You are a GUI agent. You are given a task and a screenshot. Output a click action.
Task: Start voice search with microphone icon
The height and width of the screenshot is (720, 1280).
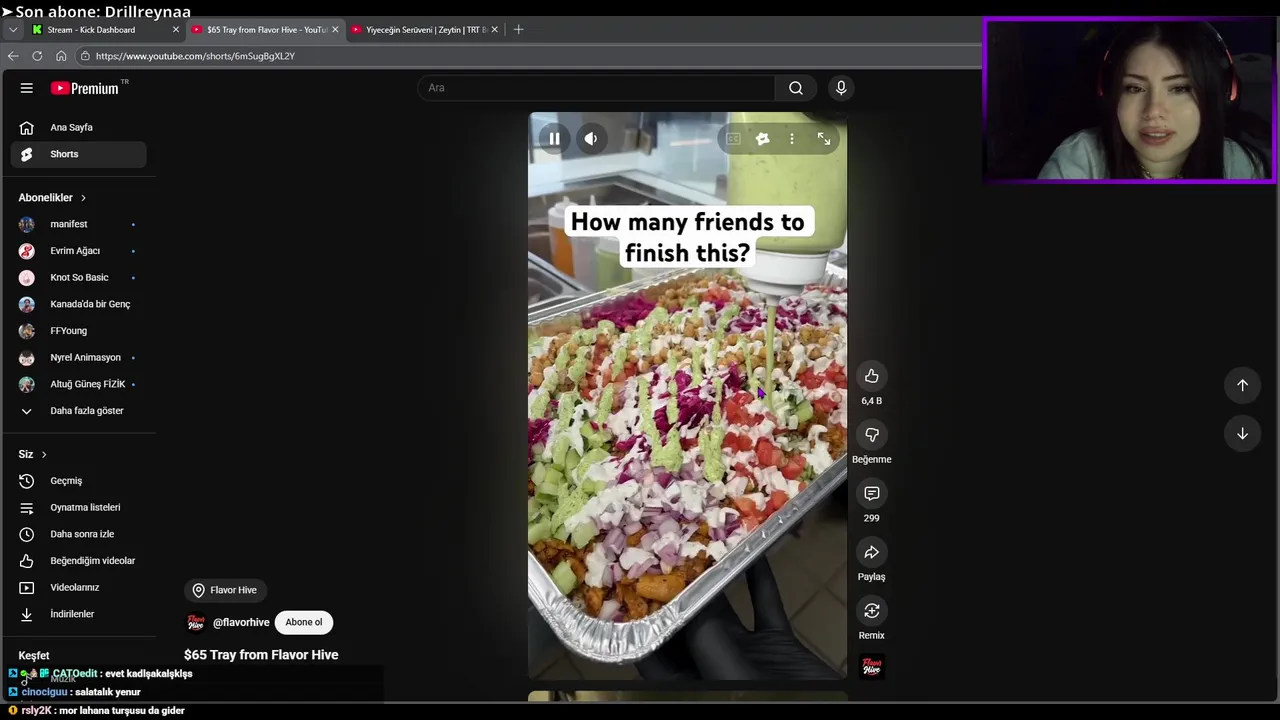pos(841,88)
